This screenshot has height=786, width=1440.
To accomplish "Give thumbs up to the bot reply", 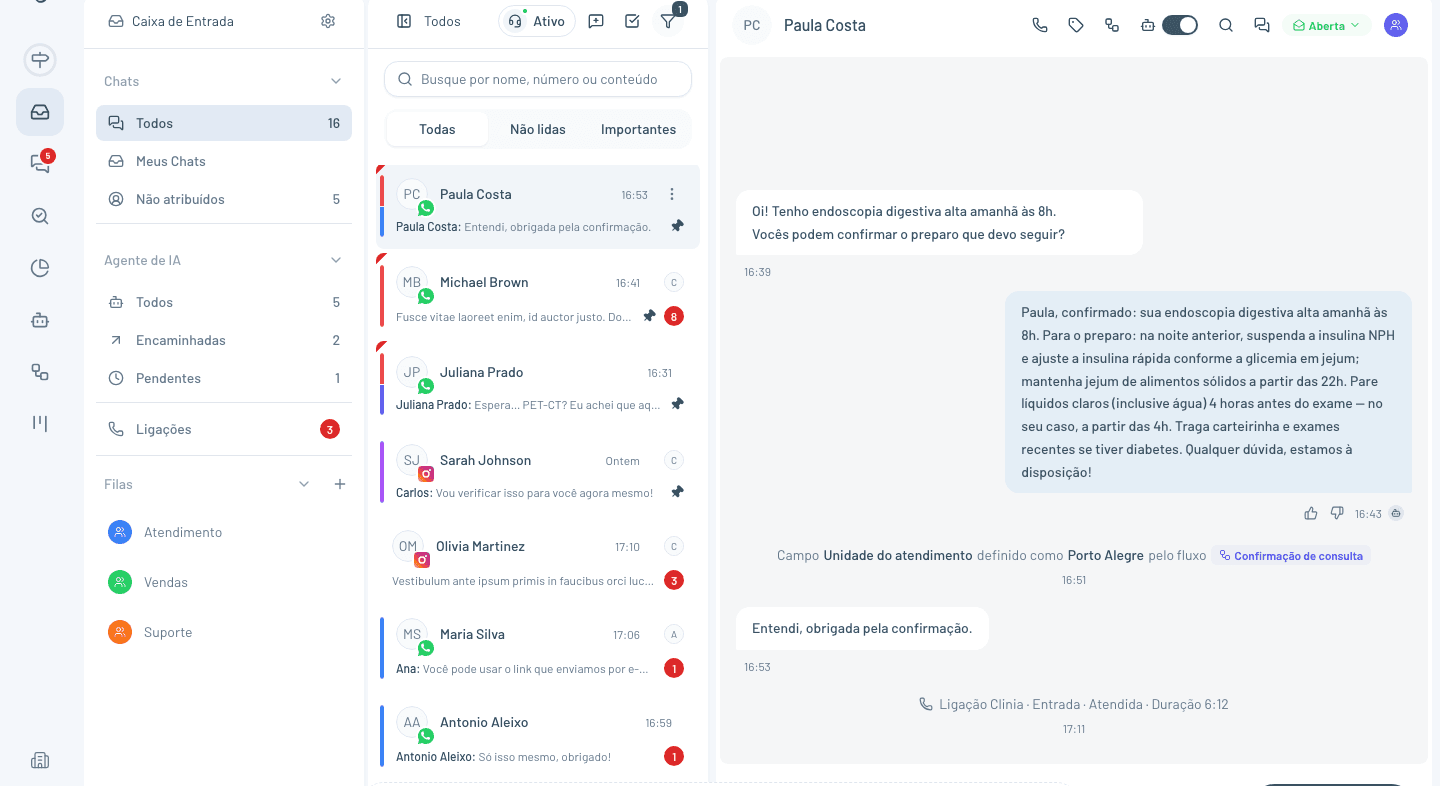I will (x=1311, y=513).
